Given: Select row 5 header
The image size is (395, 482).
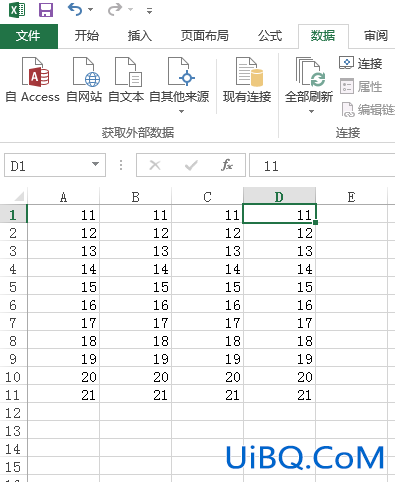Looking at the screenshot, I should tap(13, 287).
